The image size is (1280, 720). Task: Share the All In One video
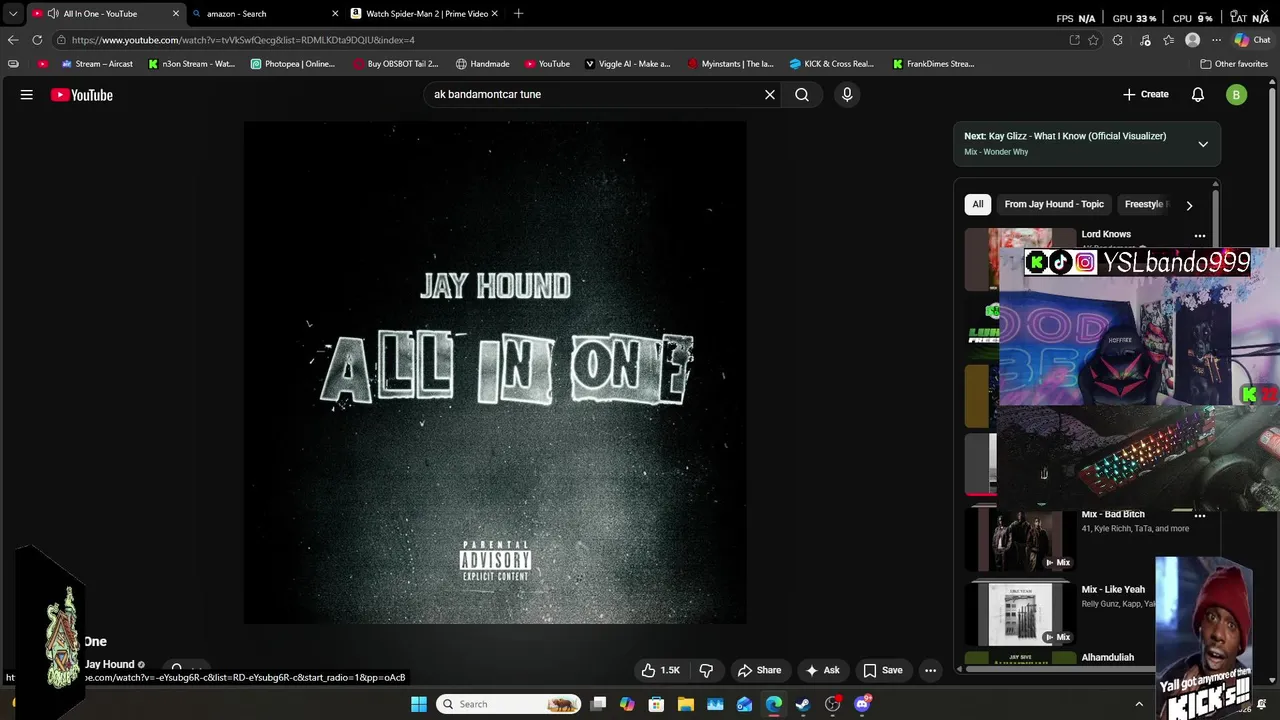[x=759, y=670]
